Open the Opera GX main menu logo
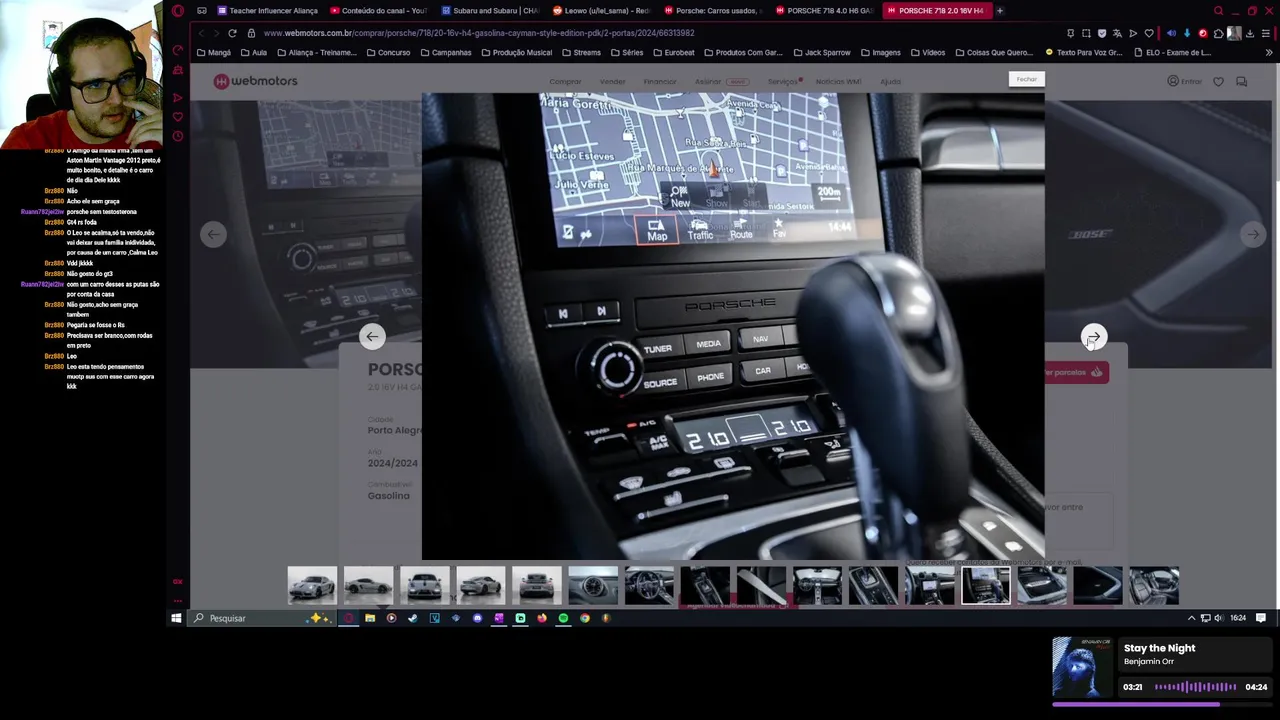The width and height of the screenshot is (1280, 720). click(x=178, y=11)
